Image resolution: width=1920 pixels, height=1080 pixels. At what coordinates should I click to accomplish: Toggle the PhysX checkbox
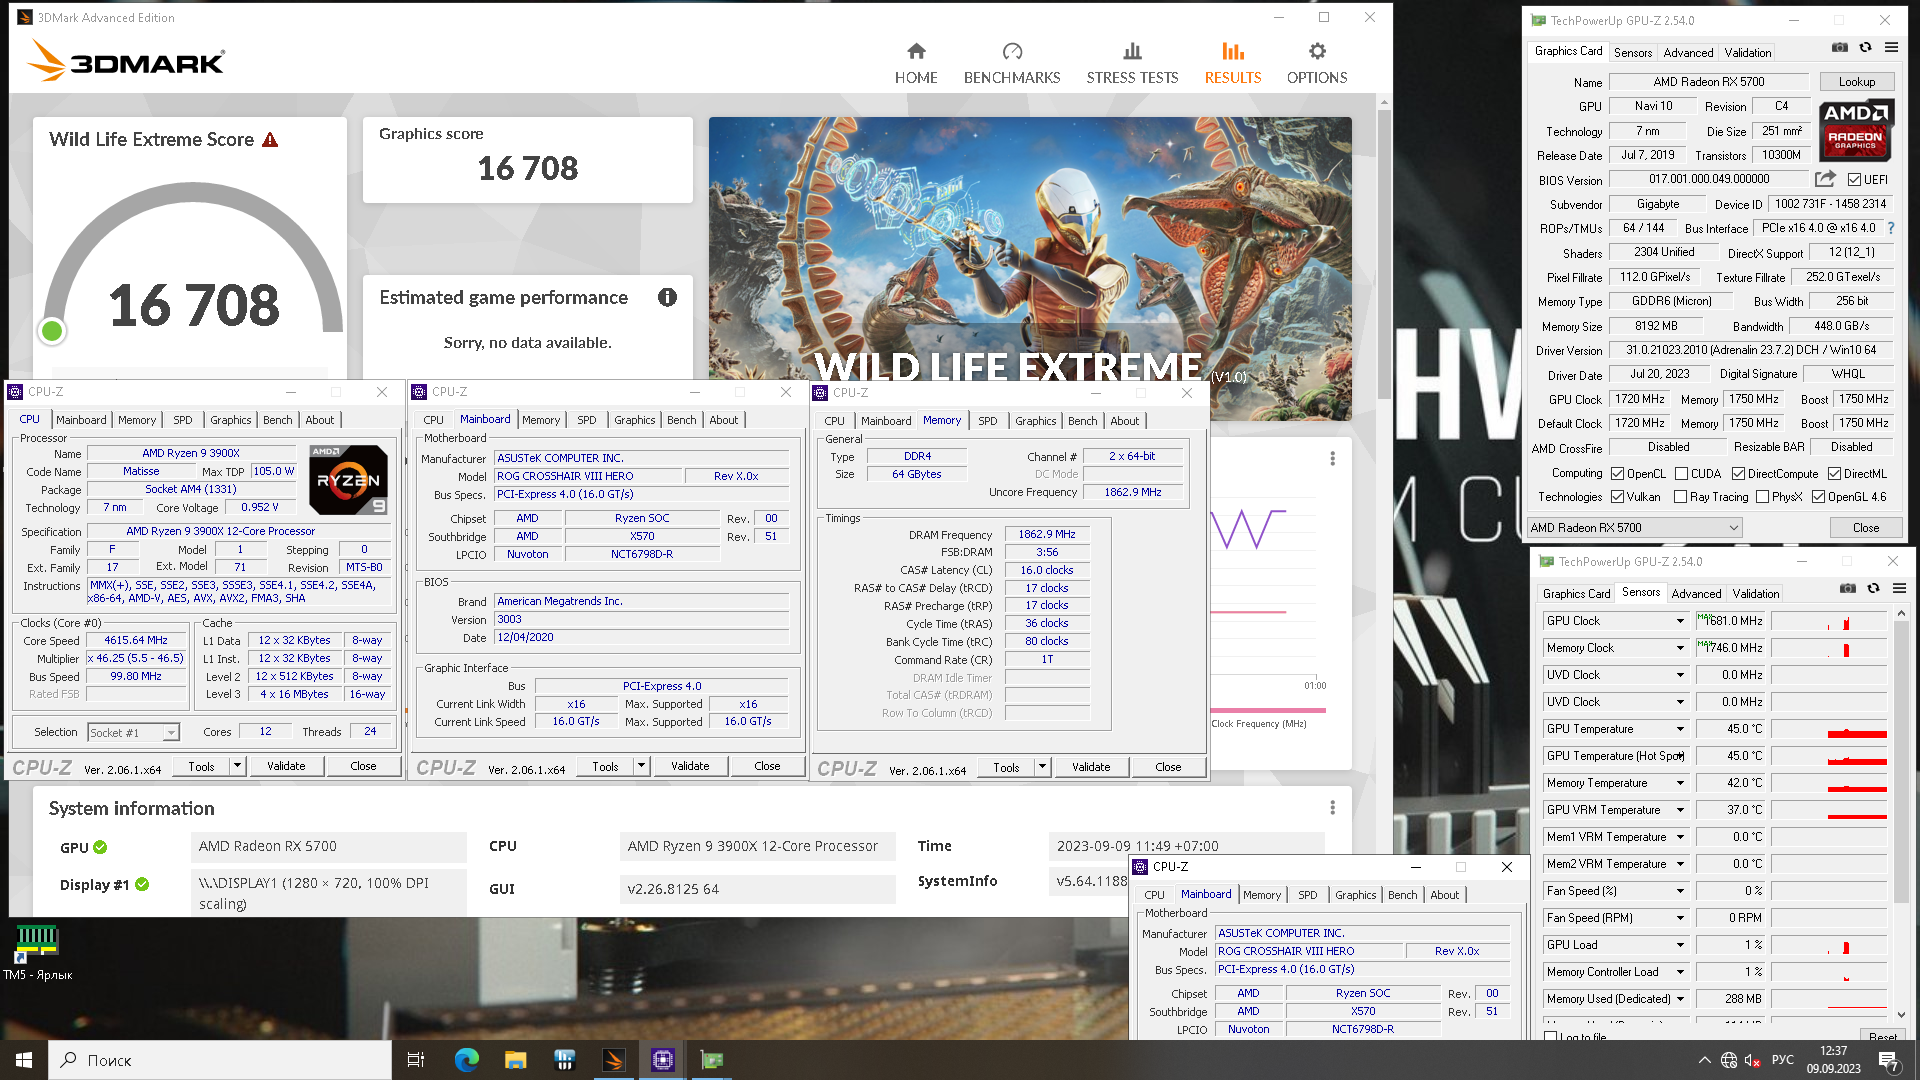[x=1762, y=497]
